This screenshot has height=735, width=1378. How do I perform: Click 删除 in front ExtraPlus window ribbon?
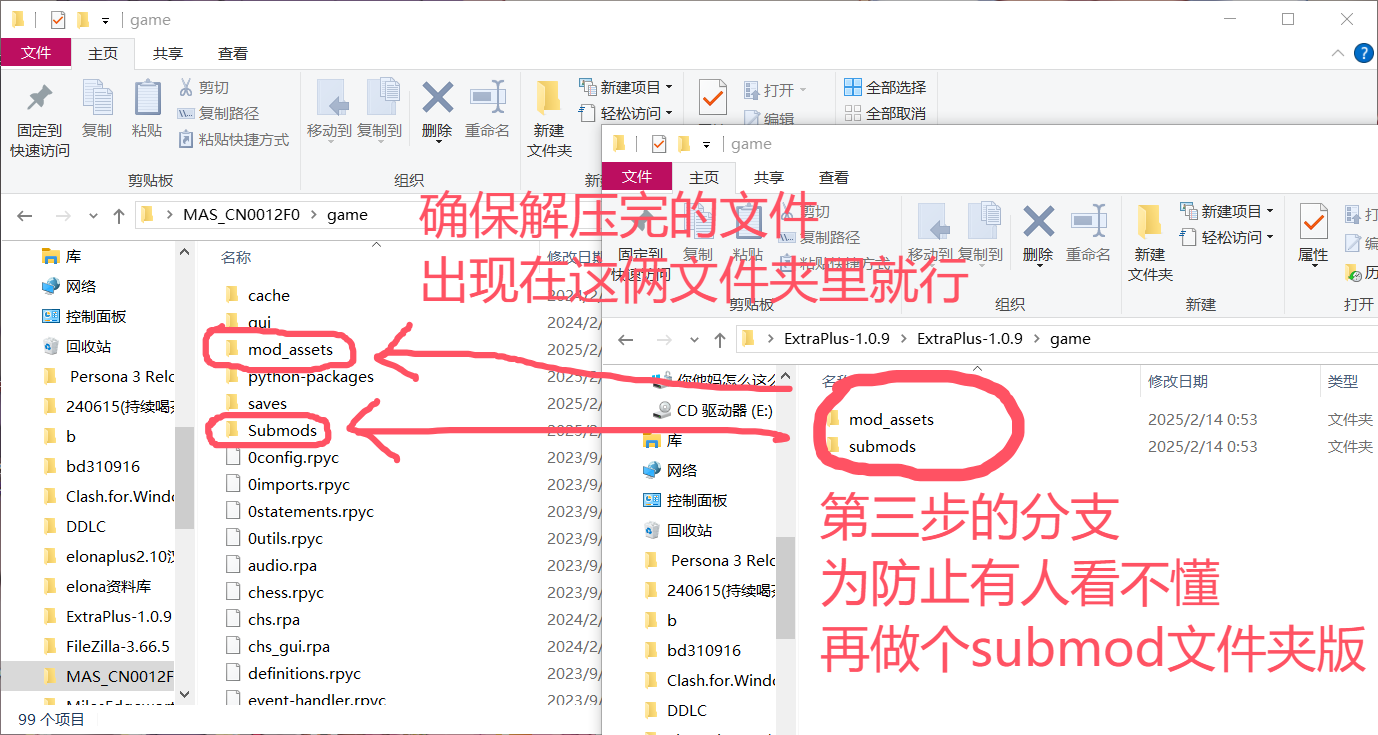(1039, 233)
